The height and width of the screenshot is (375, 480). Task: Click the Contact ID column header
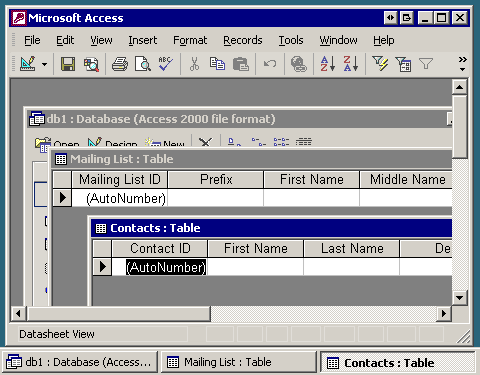pos(160,249)
